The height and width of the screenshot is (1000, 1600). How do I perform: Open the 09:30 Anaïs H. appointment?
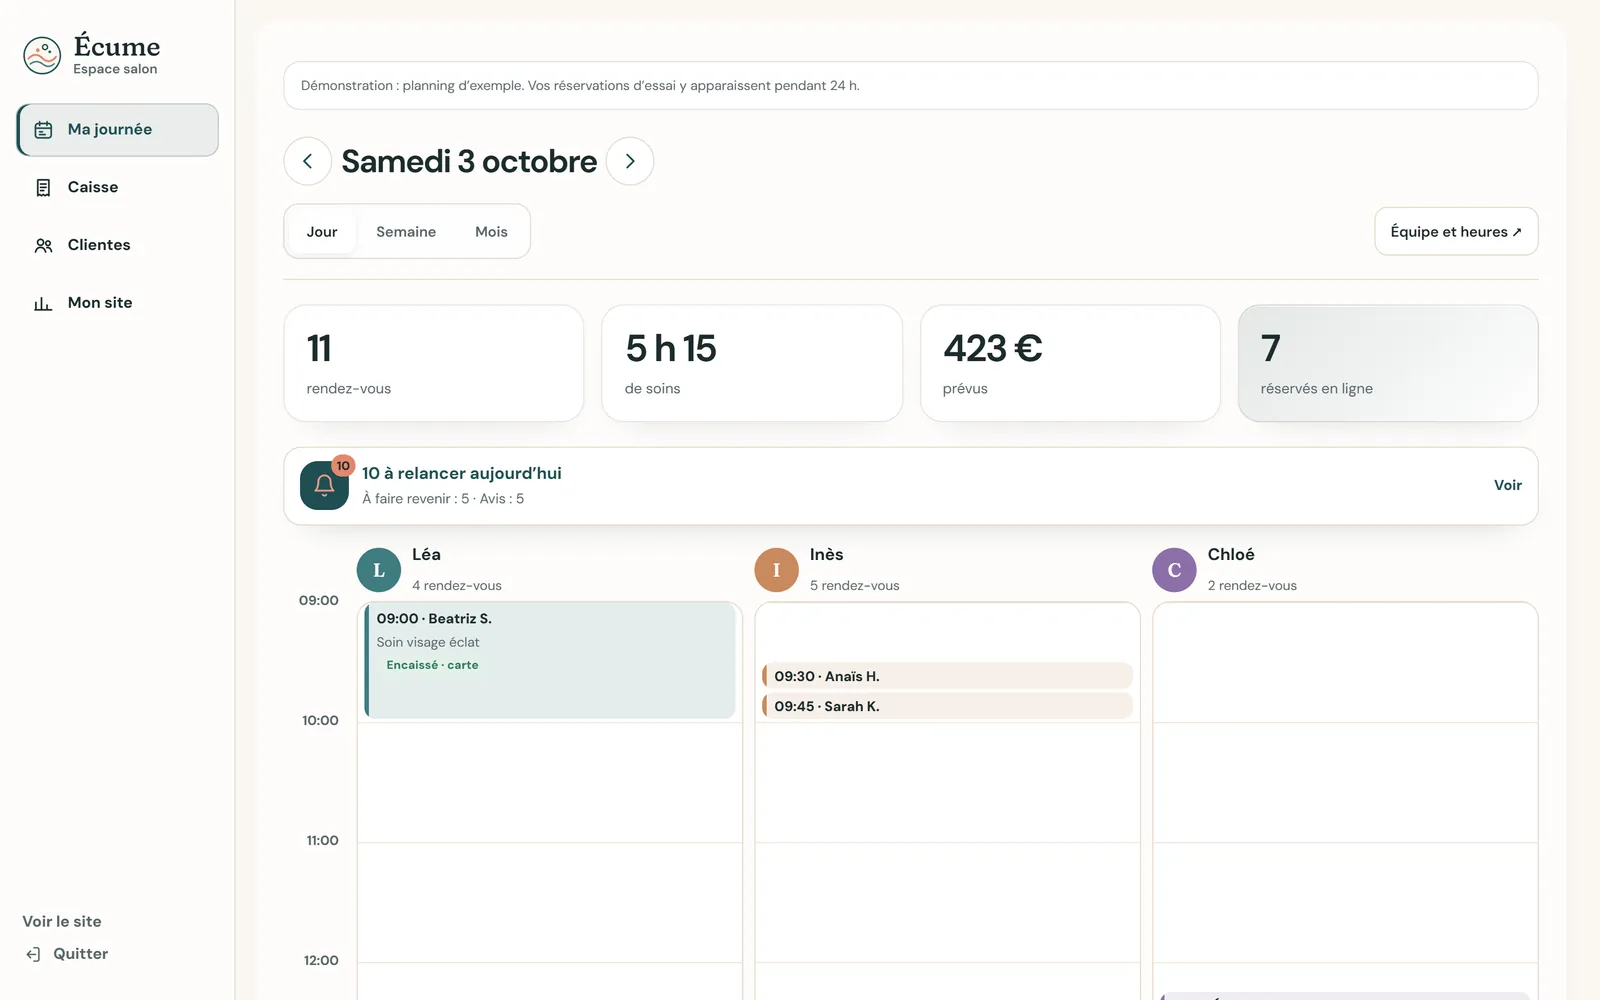[x=947, y=676]
